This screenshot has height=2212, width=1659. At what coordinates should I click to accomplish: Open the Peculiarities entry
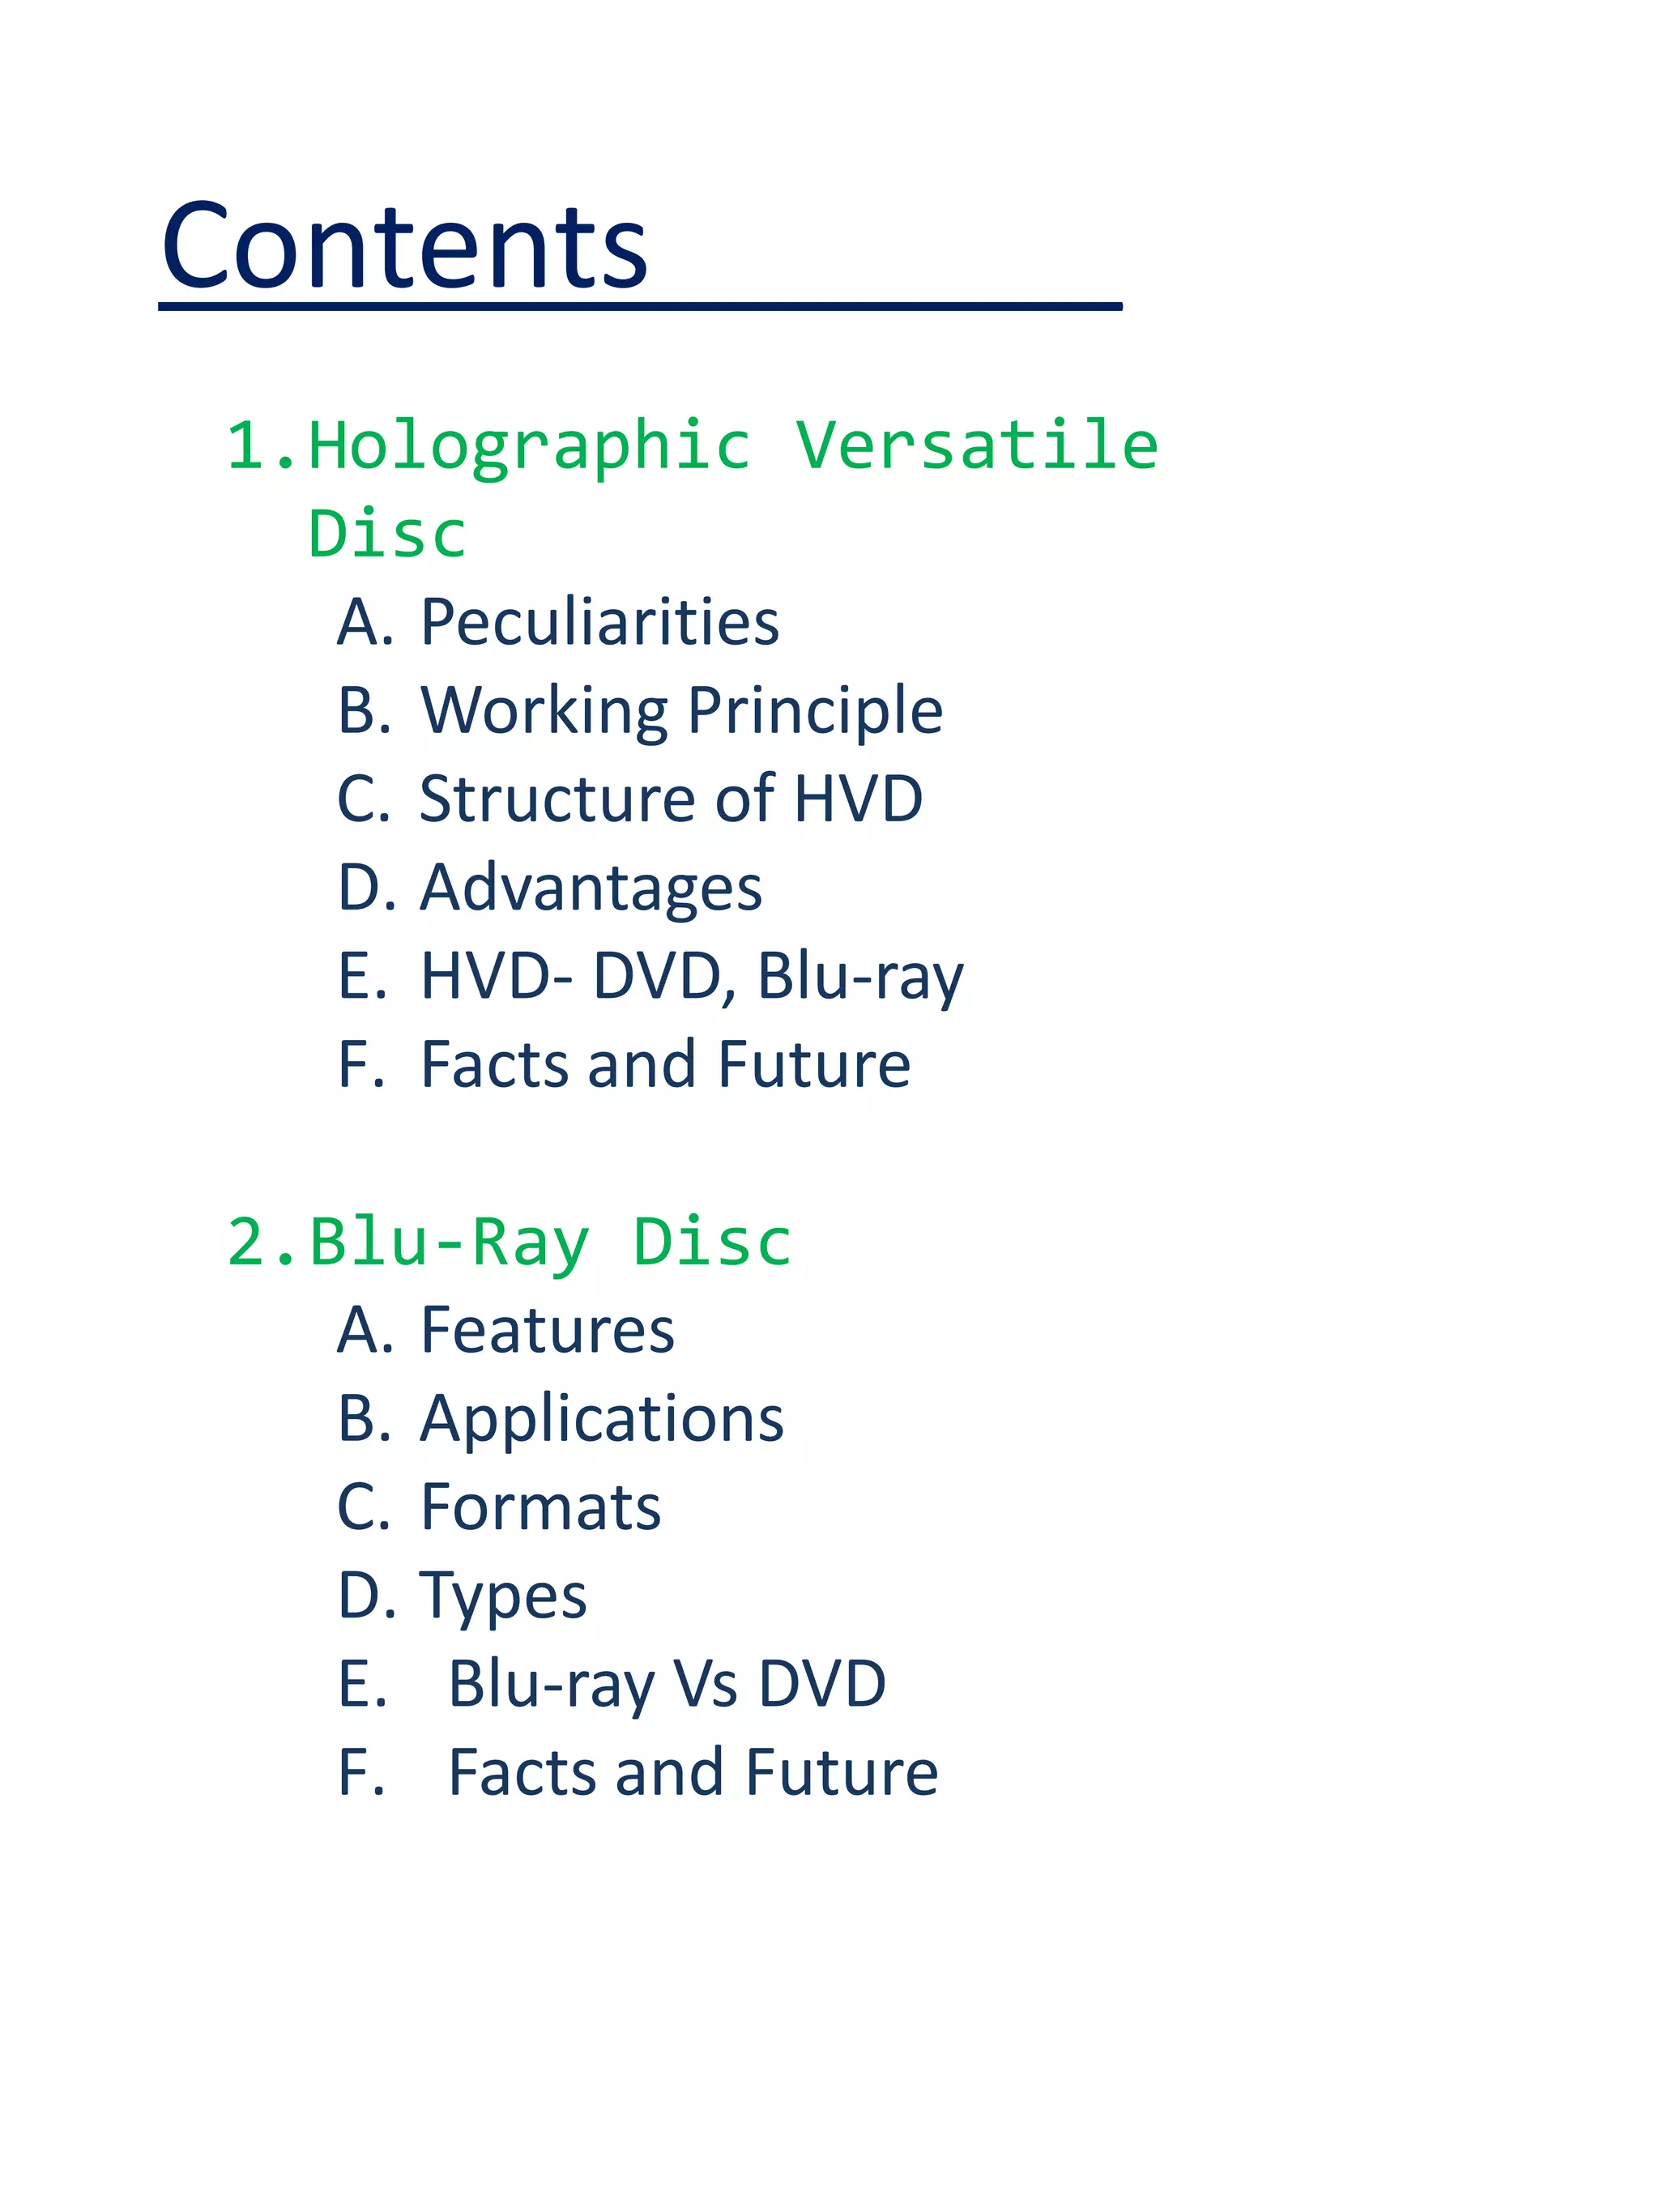point(599,623)
